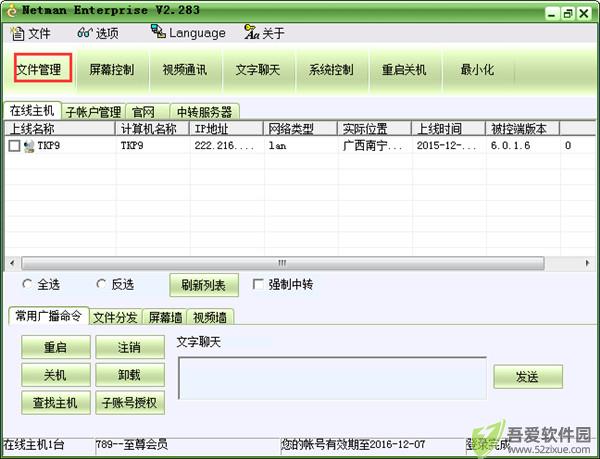Click the horizontal scrollbar left arrow

pos(12,263)
